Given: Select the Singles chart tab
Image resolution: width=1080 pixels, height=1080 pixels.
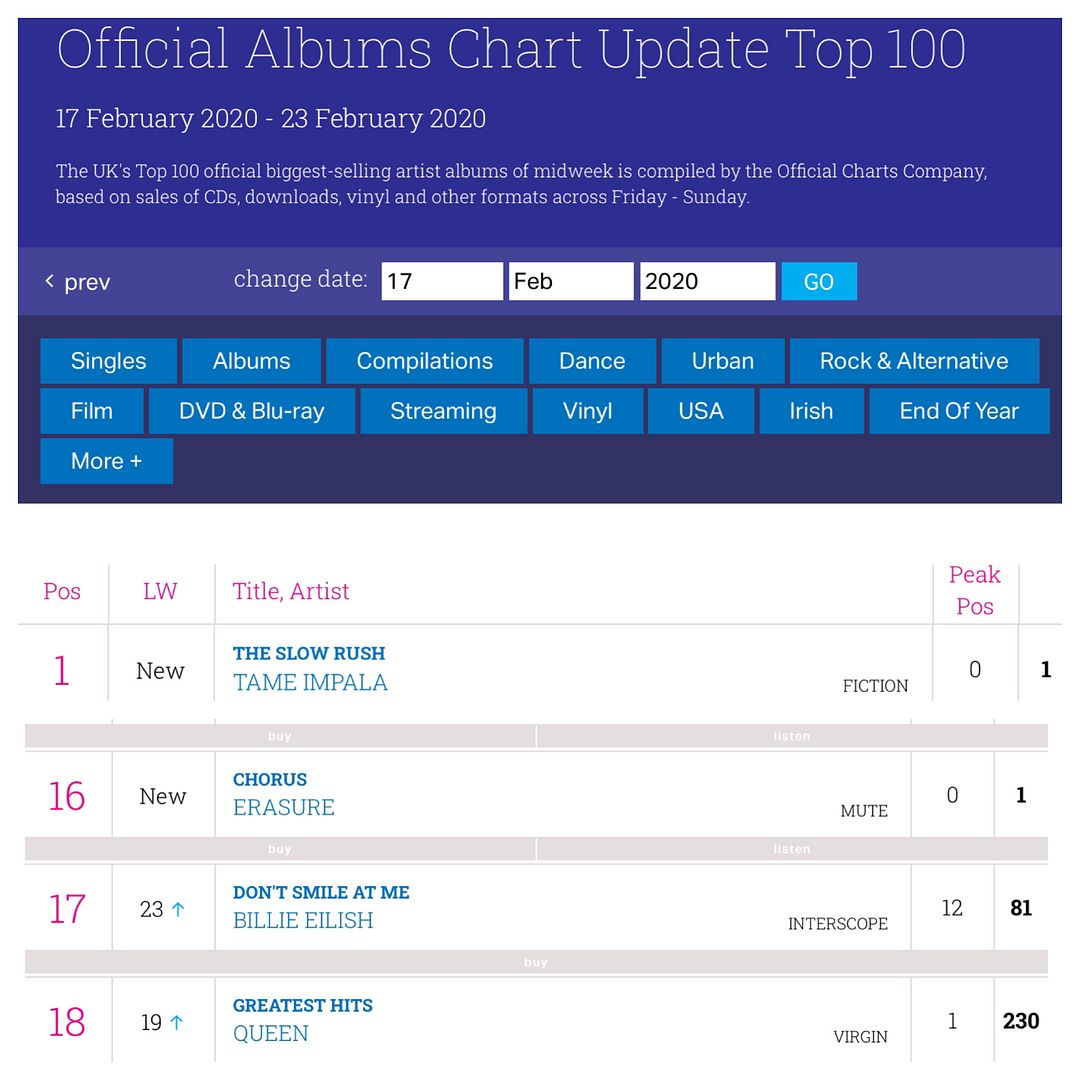Looking at the screenshot, I should tap(108, 361).
